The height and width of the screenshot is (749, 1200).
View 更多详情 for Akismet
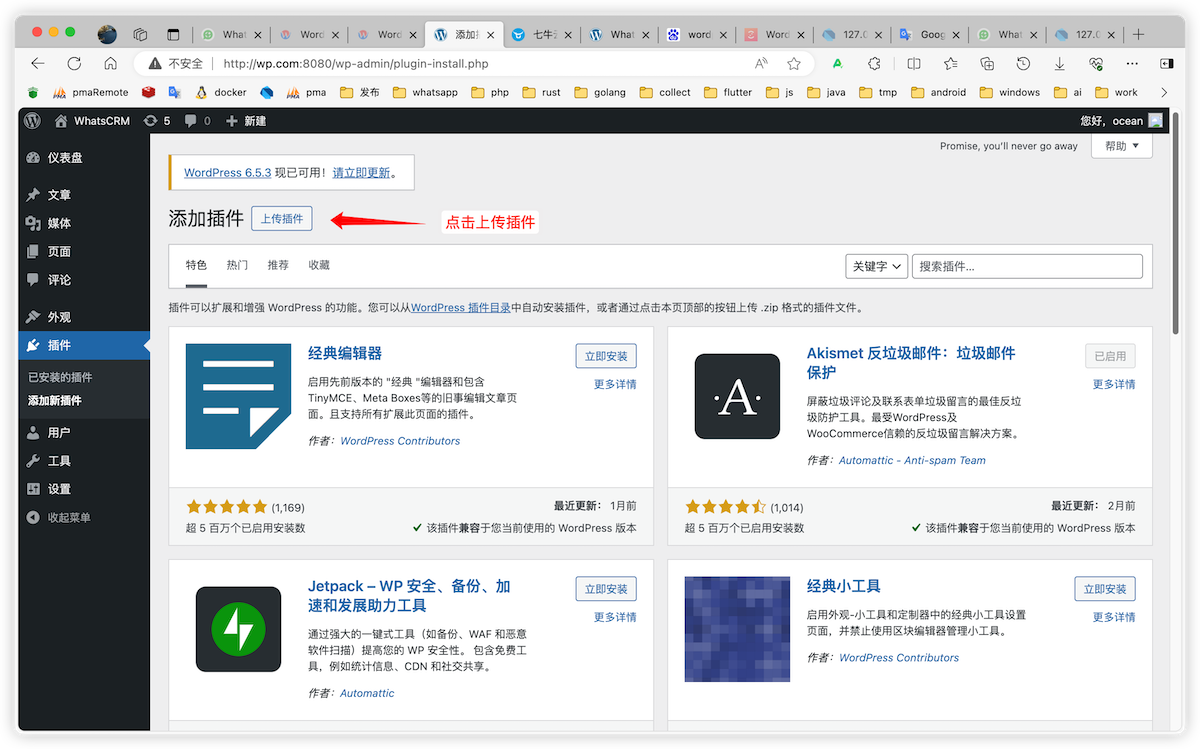[x=1114, y=384]
